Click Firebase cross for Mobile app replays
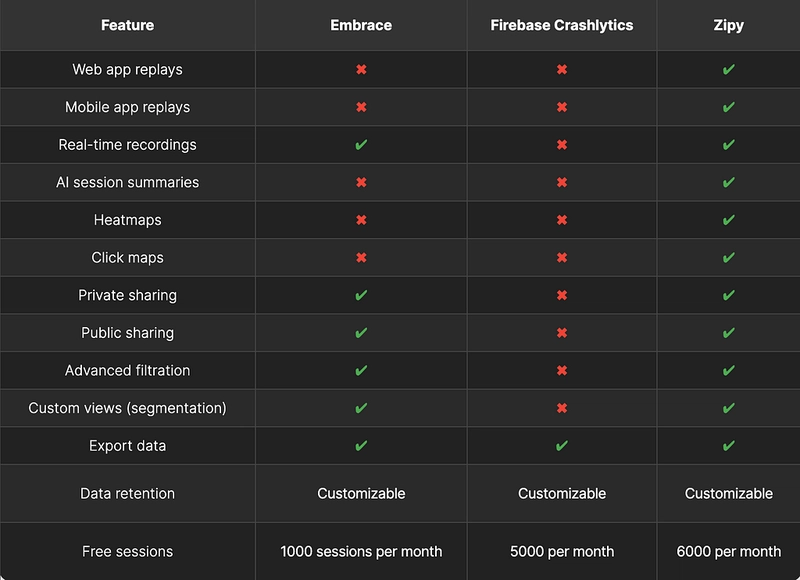The width and height of the screenshot is (800, 580). tap(562, 107)
